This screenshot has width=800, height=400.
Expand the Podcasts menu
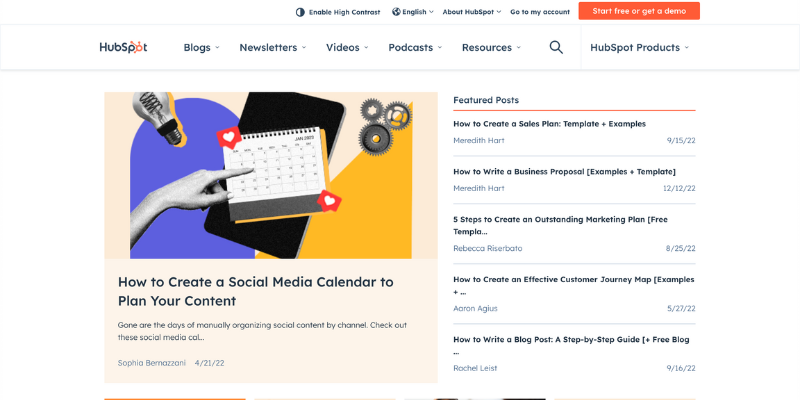[415, 47]
